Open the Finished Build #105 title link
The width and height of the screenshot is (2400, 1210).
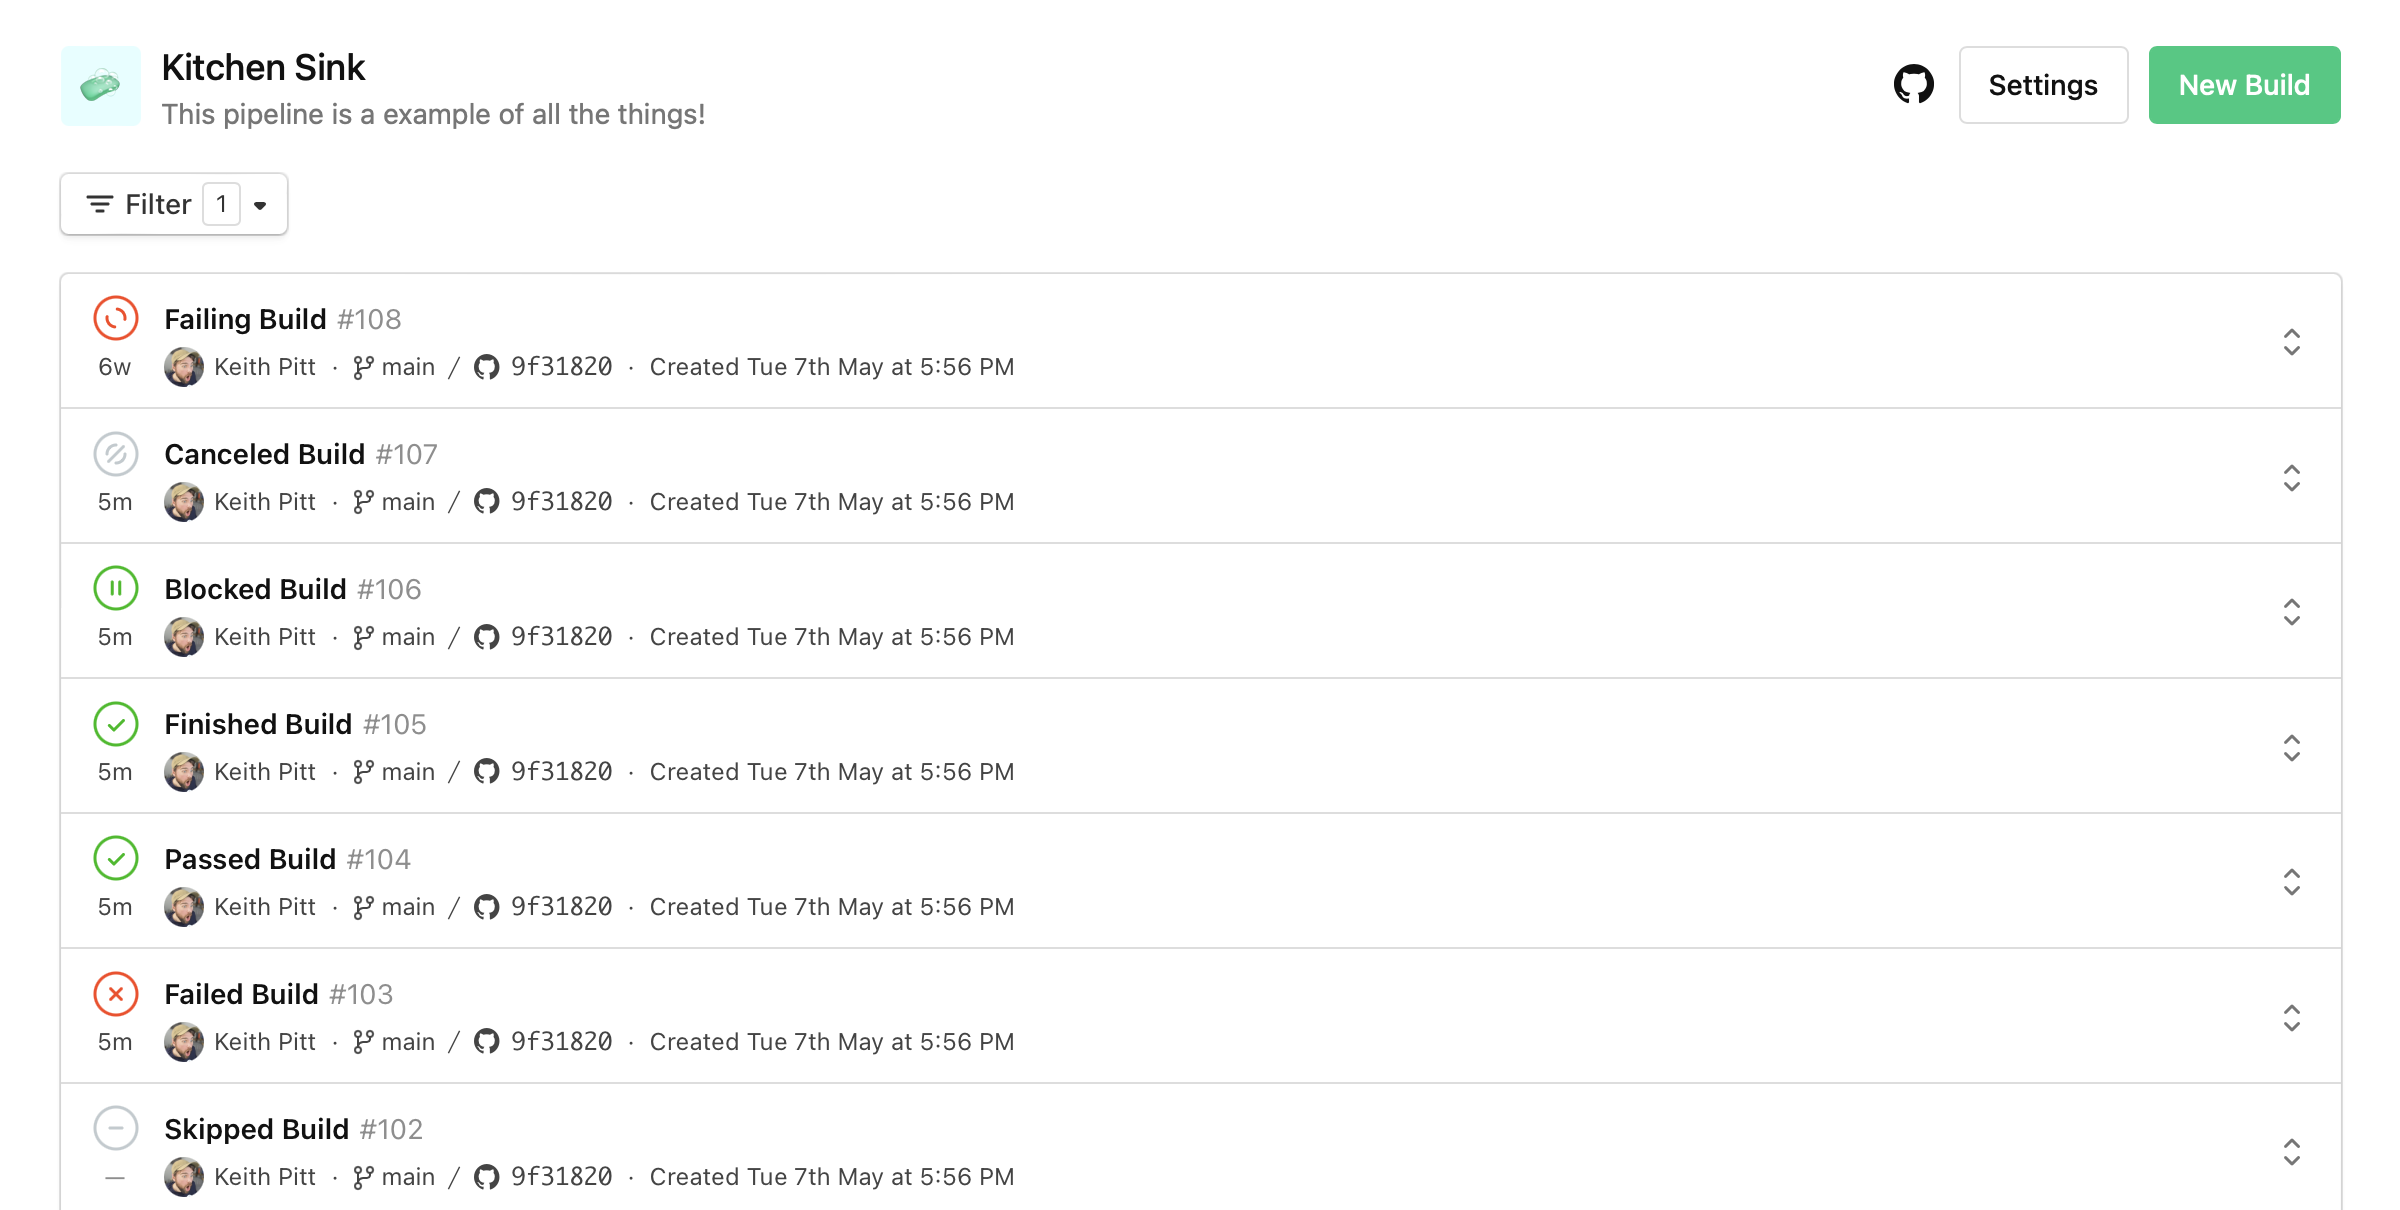(x=258, y=724)
